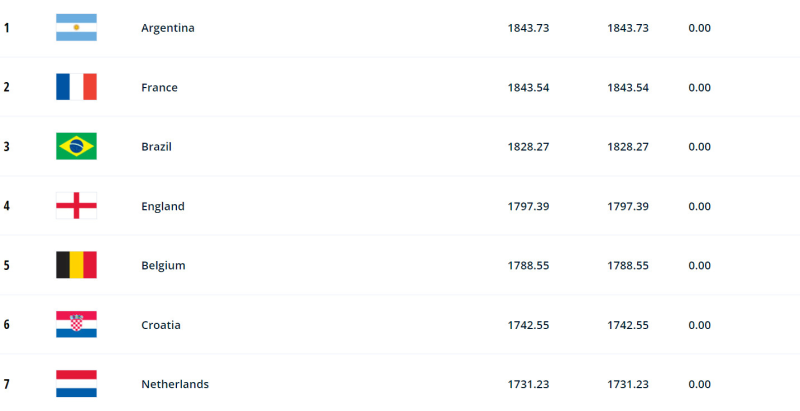This screenshot has height=411, width=800.
Task: Open the Argentina team link
Action: click(168, 28)
